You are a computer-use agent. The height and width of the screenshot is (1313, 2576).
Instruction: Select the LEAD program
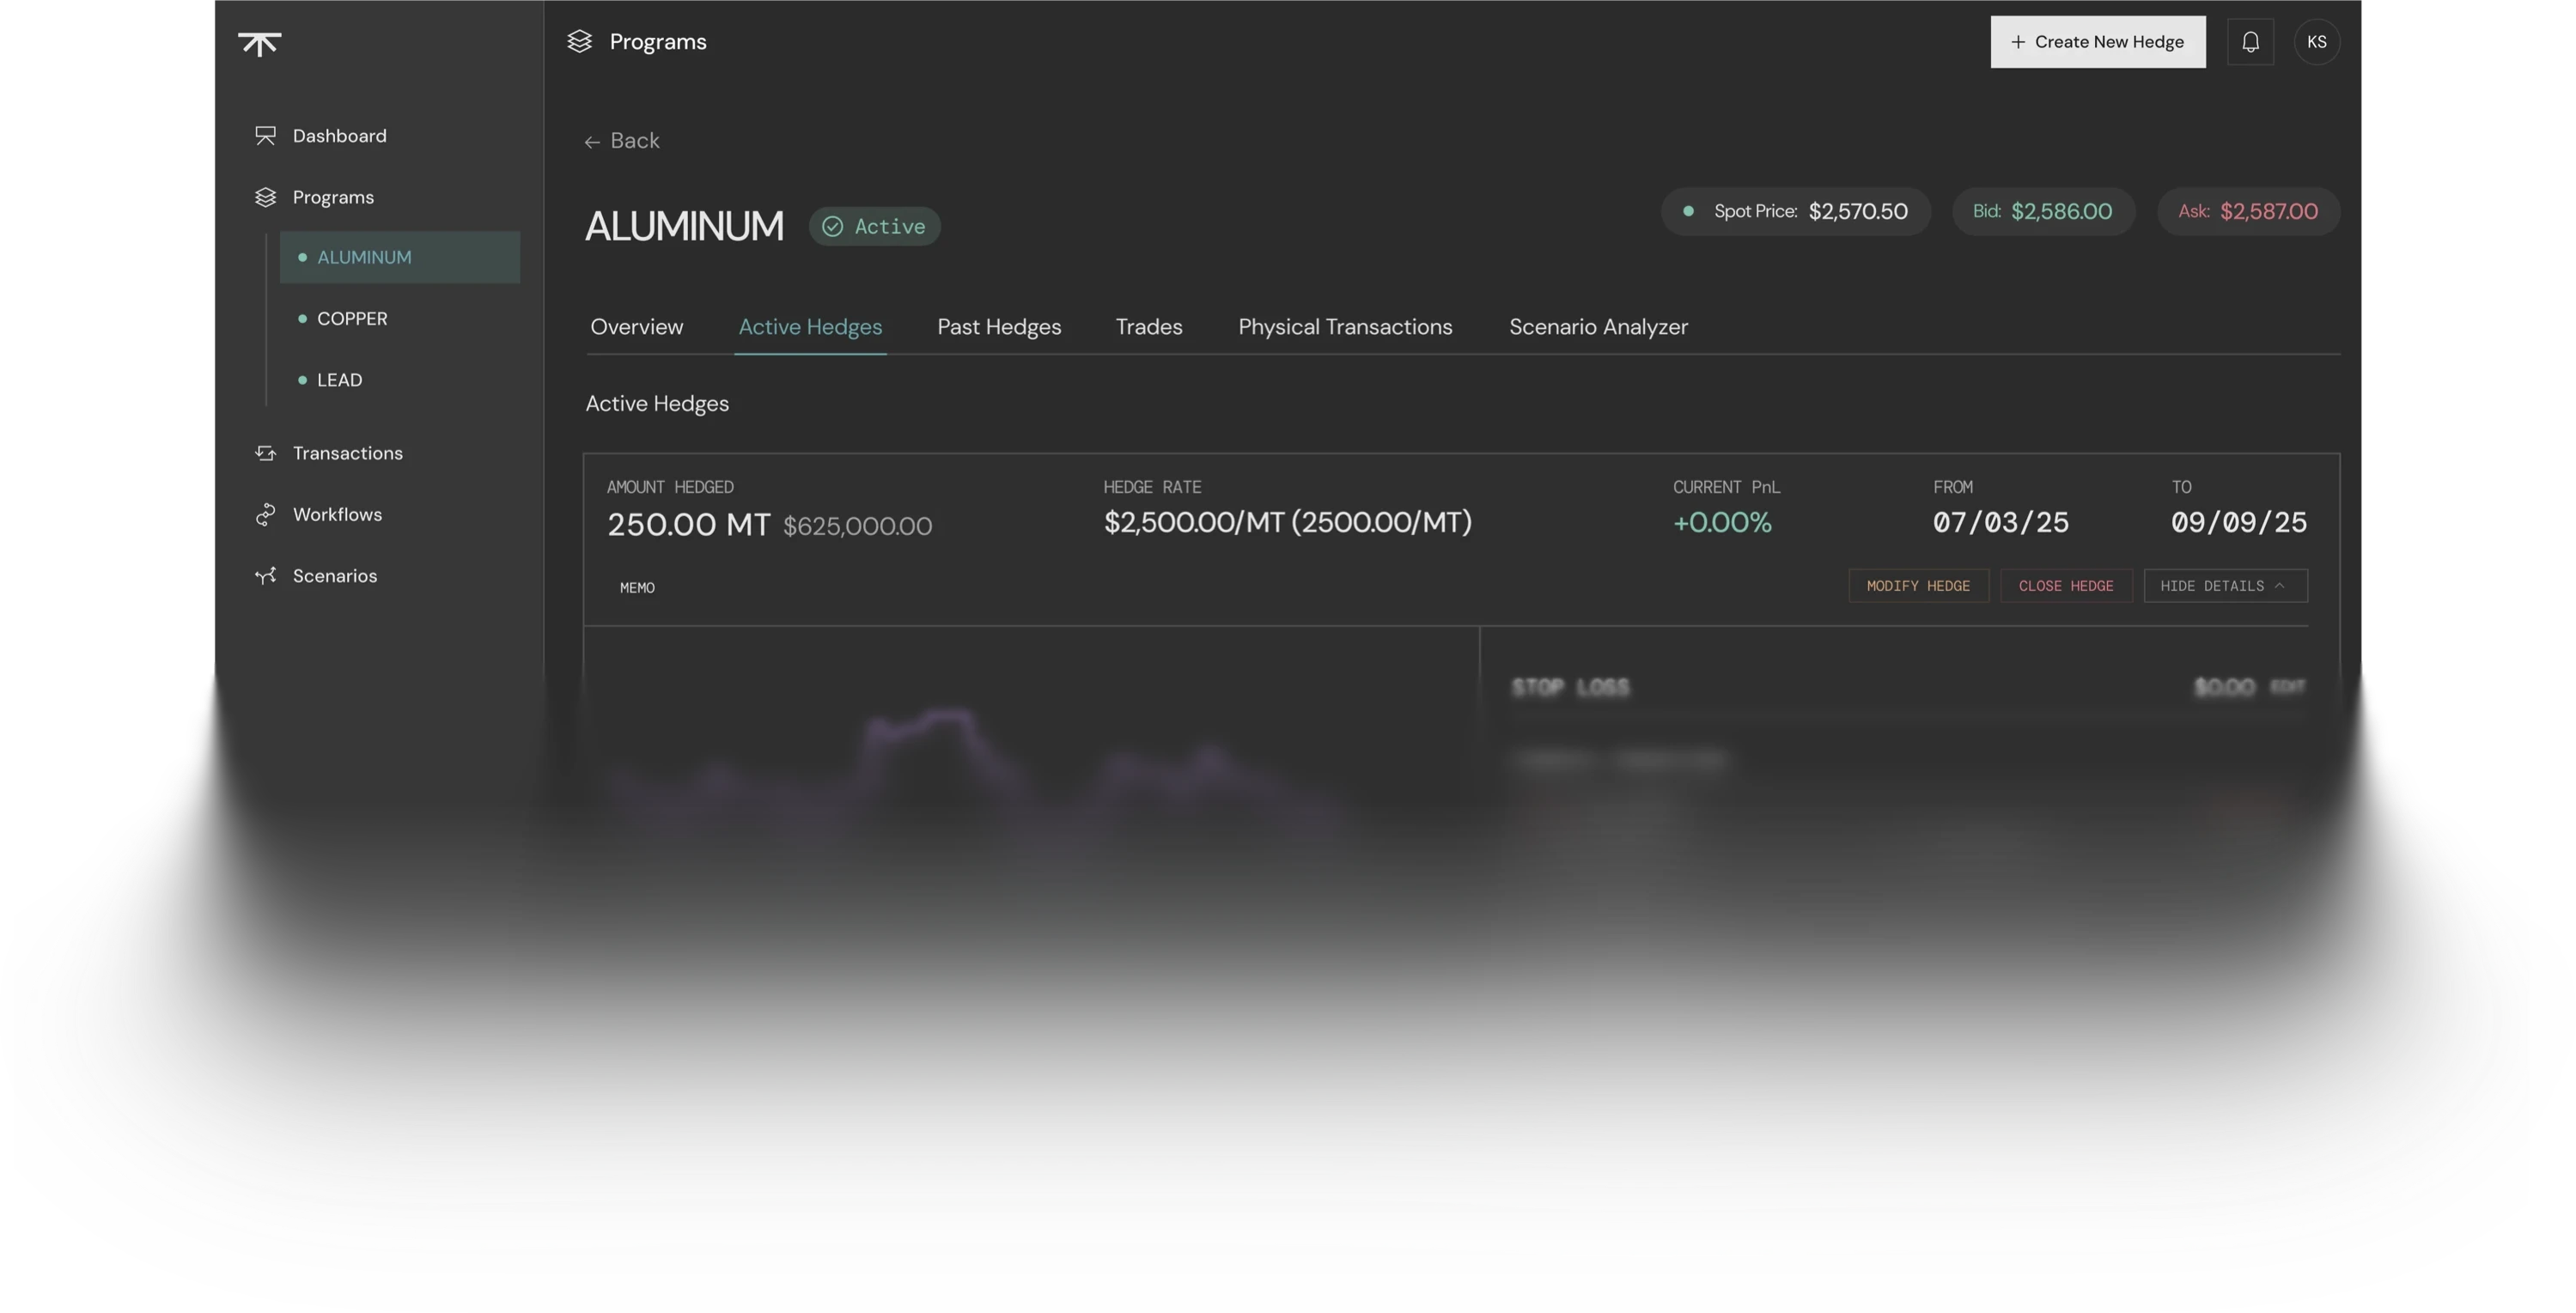[x=339, y=380]
